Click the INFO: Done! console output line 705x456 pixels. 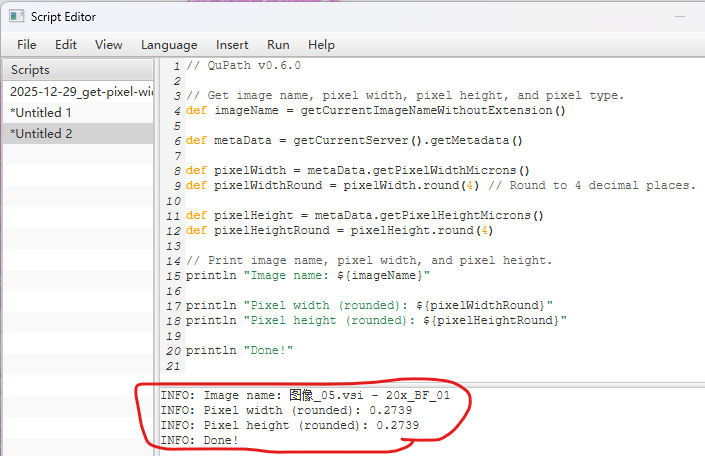pyautogui.click(x=200, y=440)
